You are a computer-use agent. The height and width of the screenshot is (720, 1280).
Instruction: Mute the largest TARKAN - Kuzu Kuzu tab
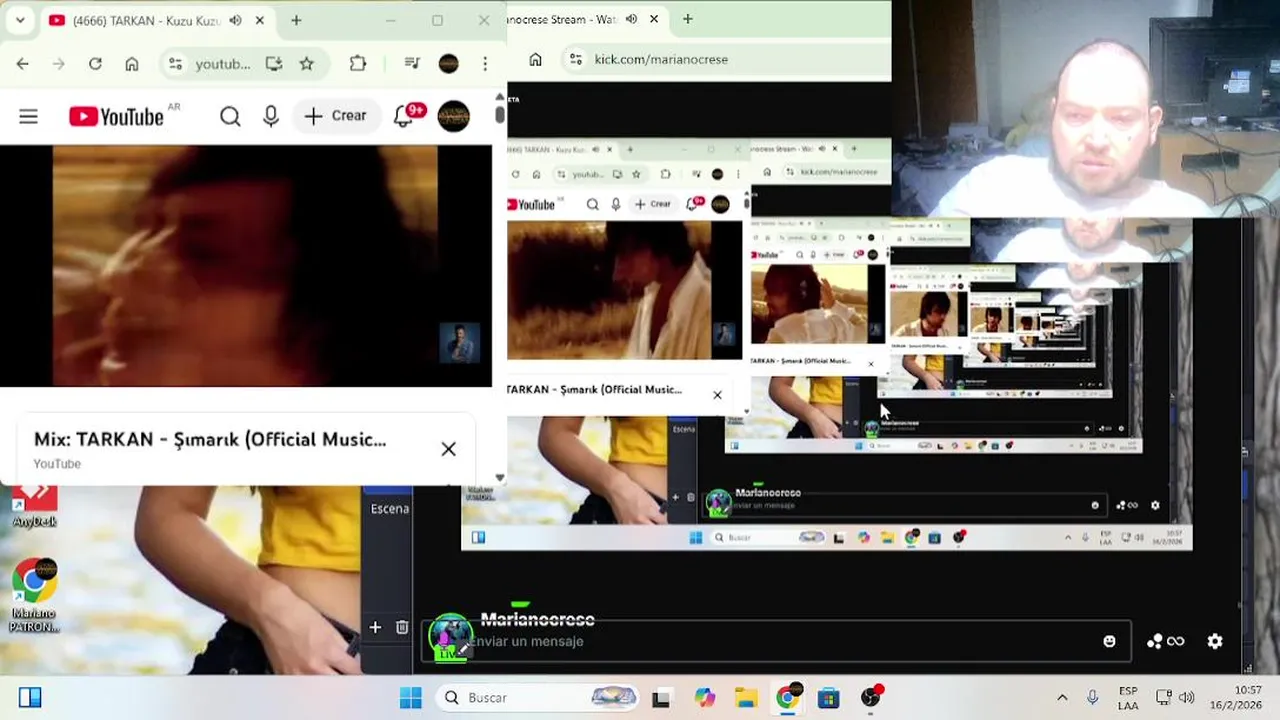tap(235, 20)
